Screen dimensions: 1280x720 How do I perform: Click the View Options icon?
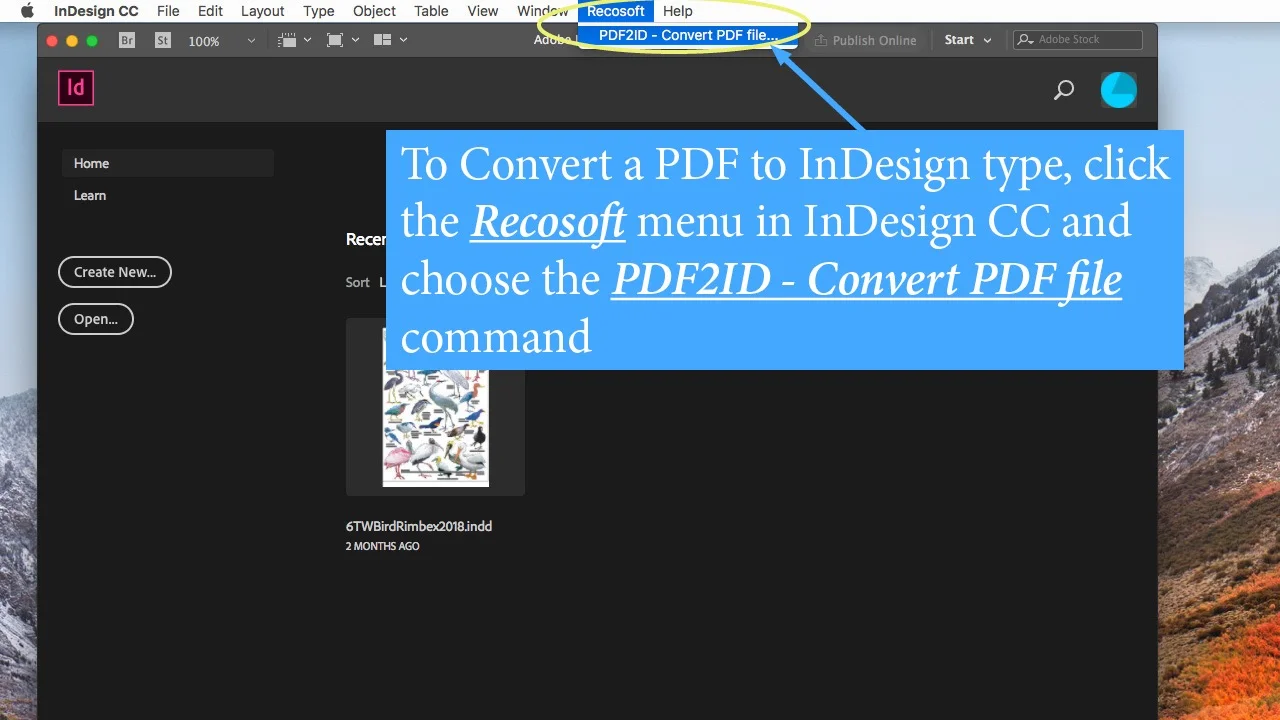point(288,40)
